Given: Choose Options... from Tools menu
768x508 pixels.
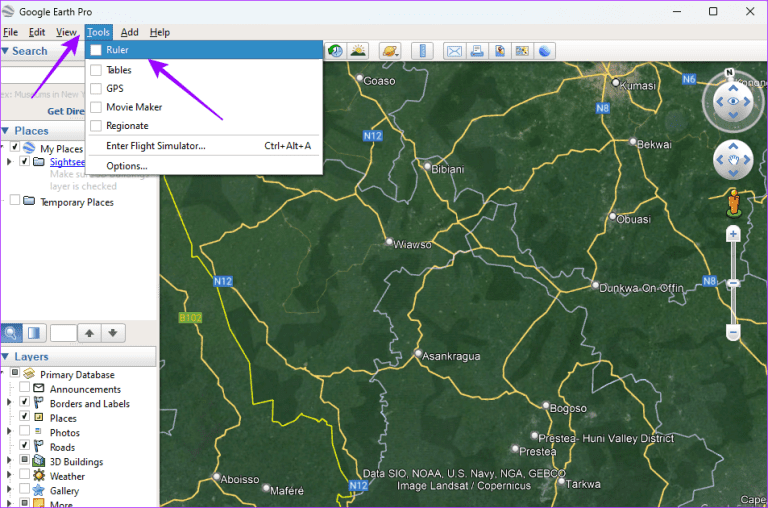Looking at the screenshot, I should (x=204, y=166).
